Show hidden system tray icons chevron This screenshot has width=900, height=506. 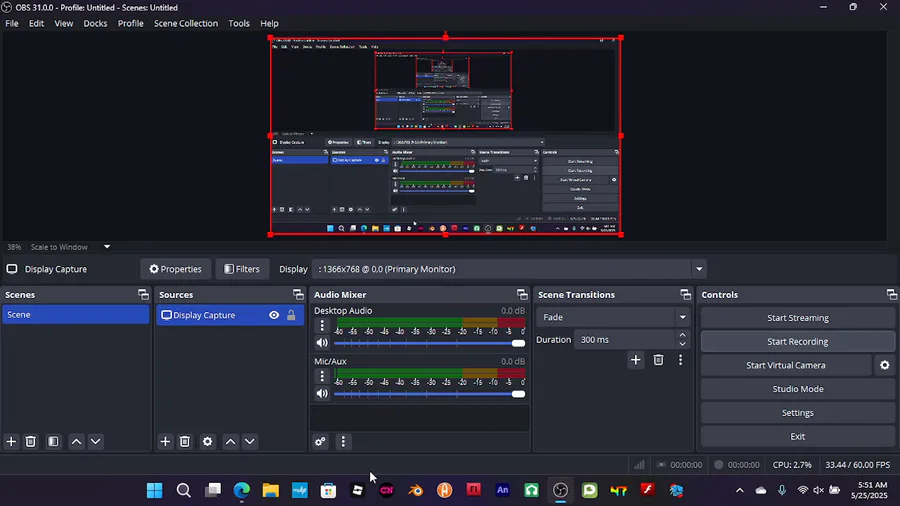pyautogui.click(x=739, y=490)
